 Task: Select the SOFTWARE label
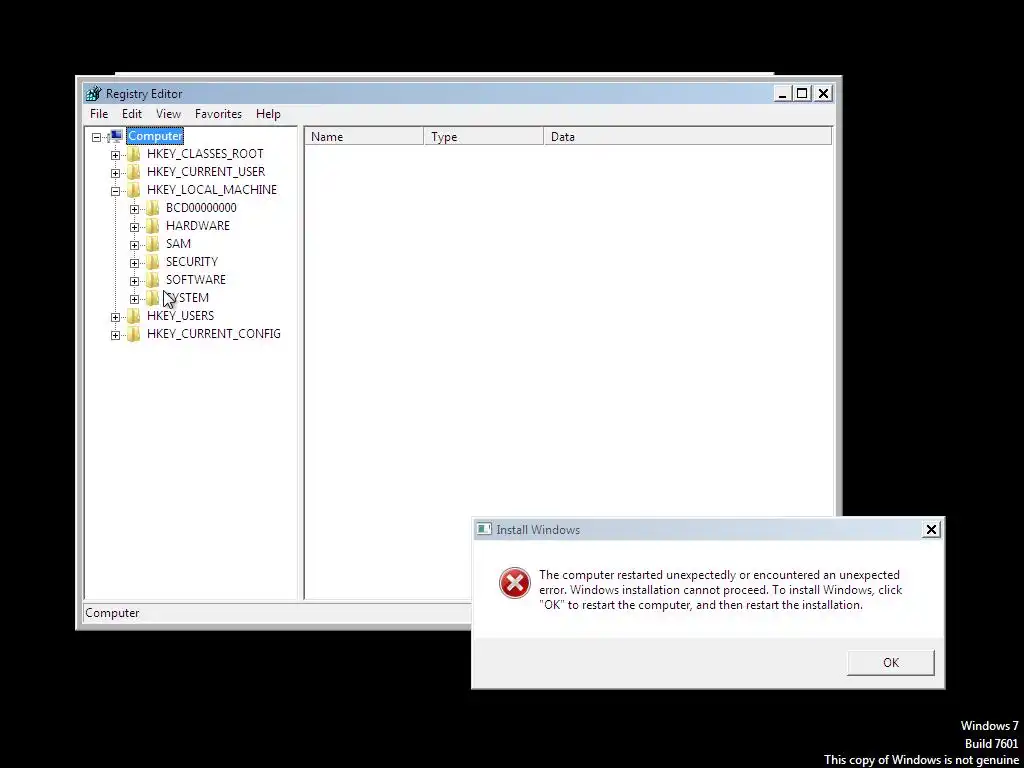click(x=195, y=280)
